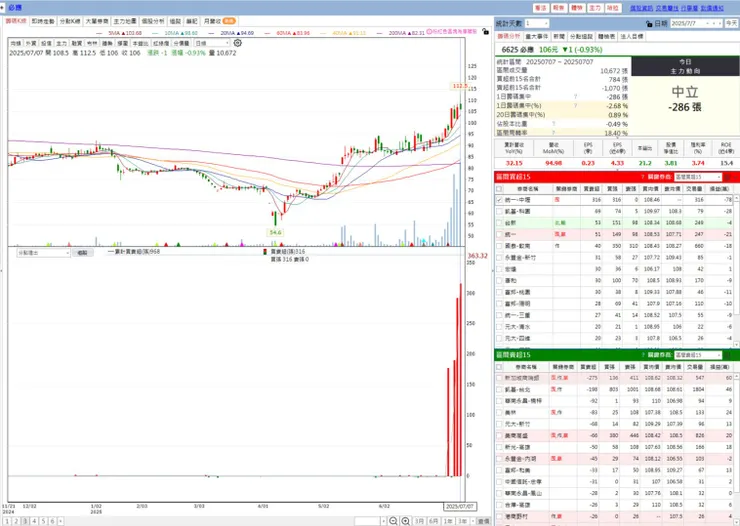Image resolution: width=740 pixels, height=526 pixels.
Task: Switch to the 即時走勢 tab
Action: pos(43,21)
